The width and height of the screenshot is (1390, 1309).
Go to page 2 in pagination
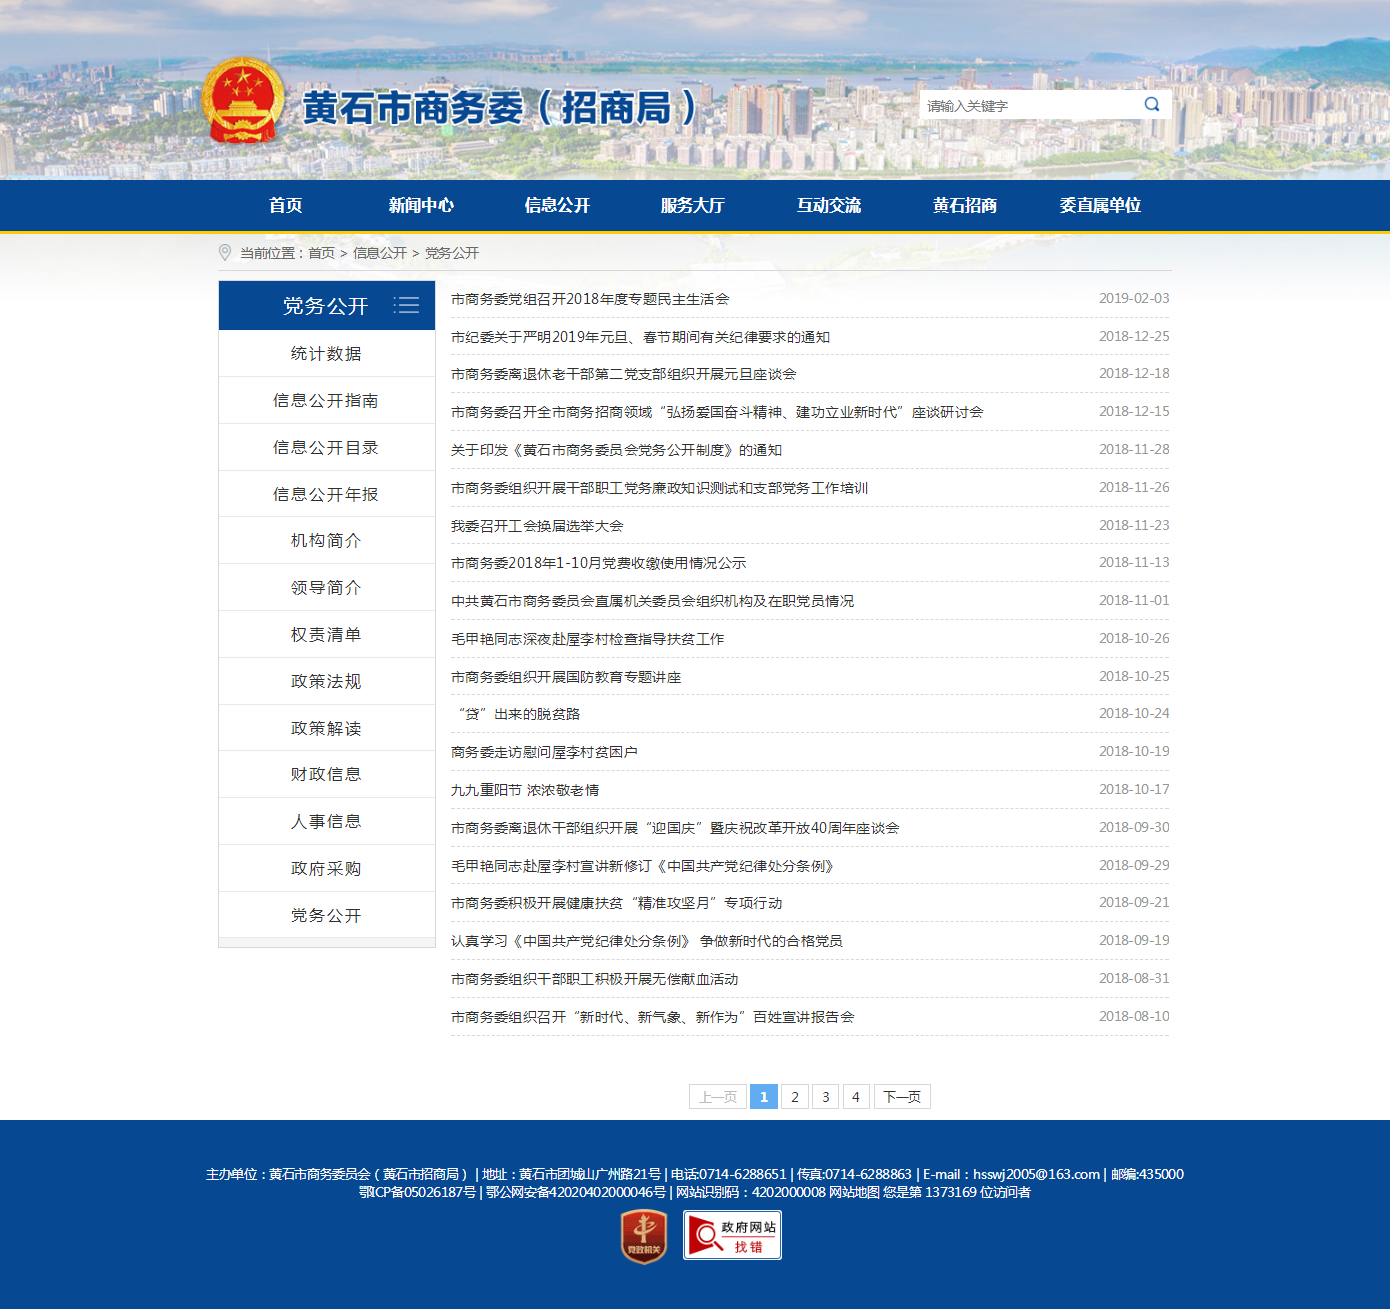[x=795, y=1097]
